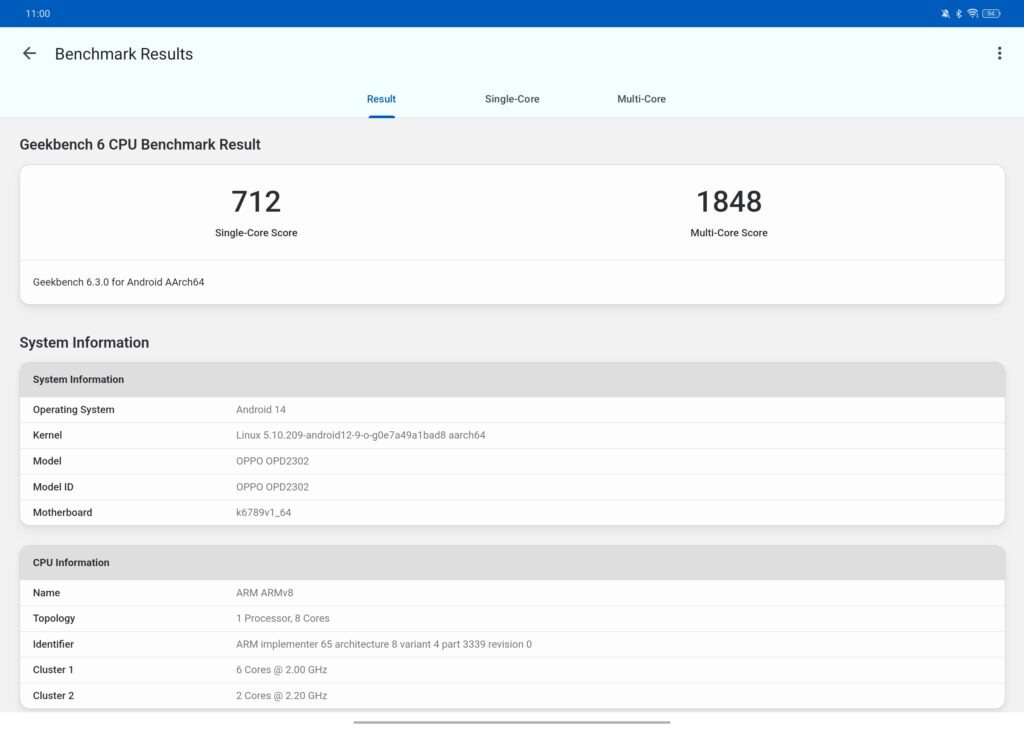The width and height of the screenshot is (1024, 731).
Task: Switch to the Single-Core tab
Action: pyautogui.click(x=512, y=99)
